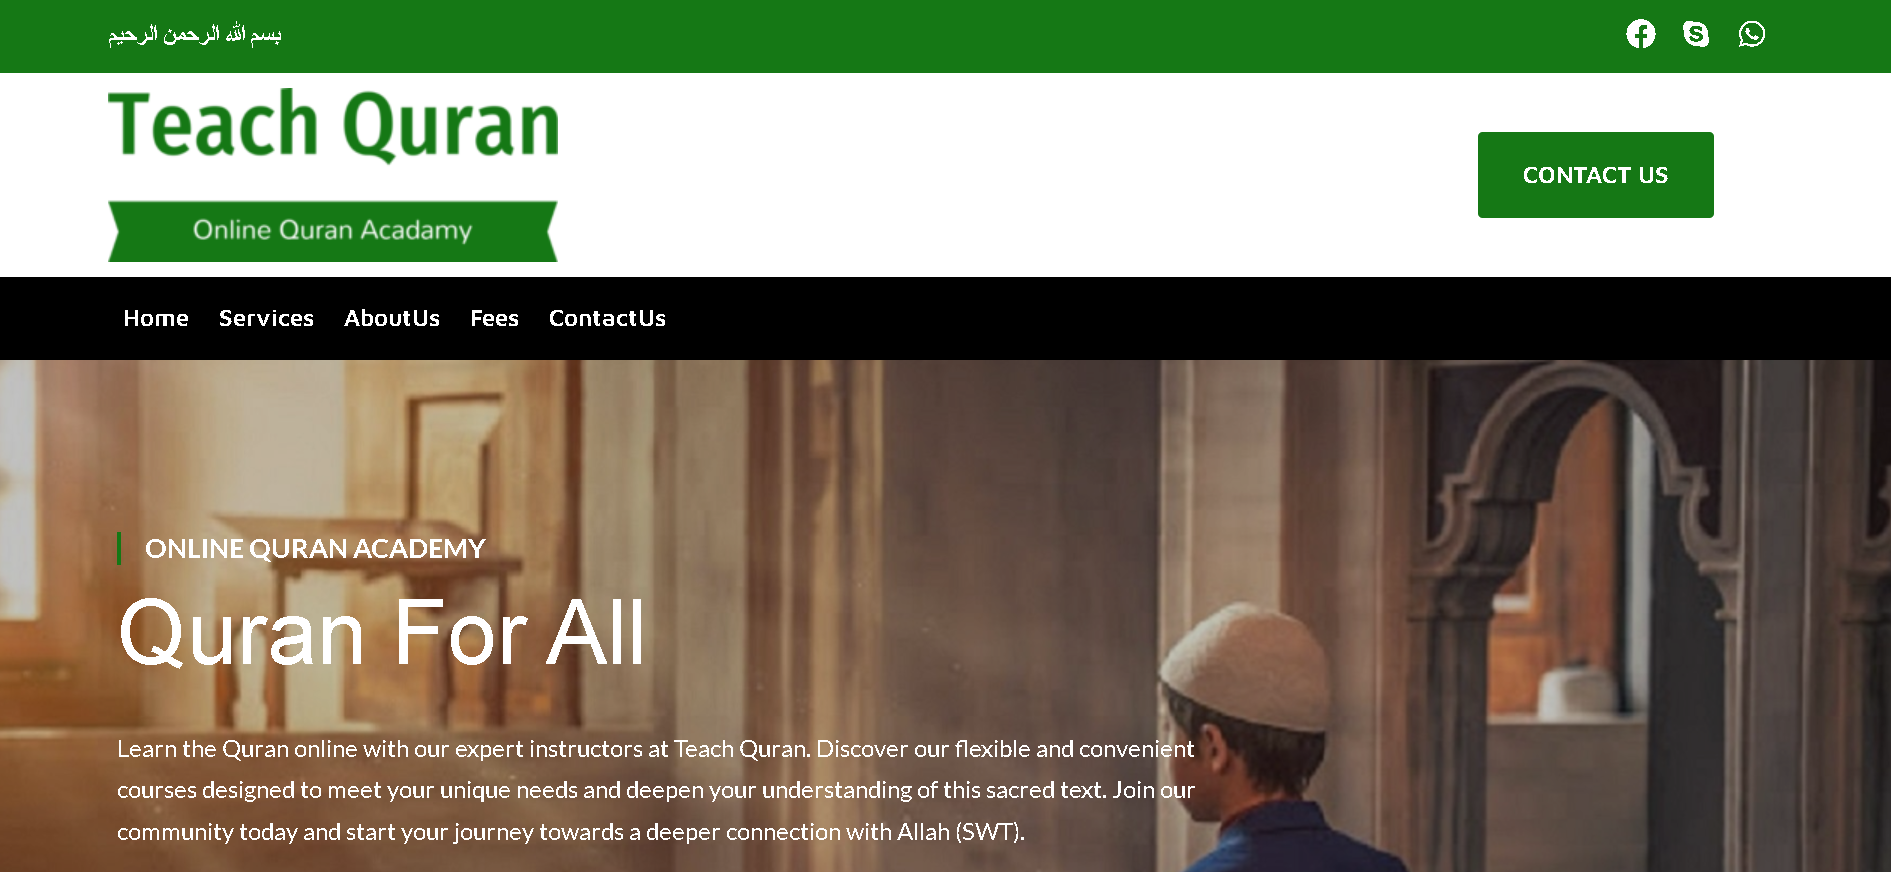Click the hero description paragraph
This screenshot has height=872, width=1891.
(x=656, y=790)
